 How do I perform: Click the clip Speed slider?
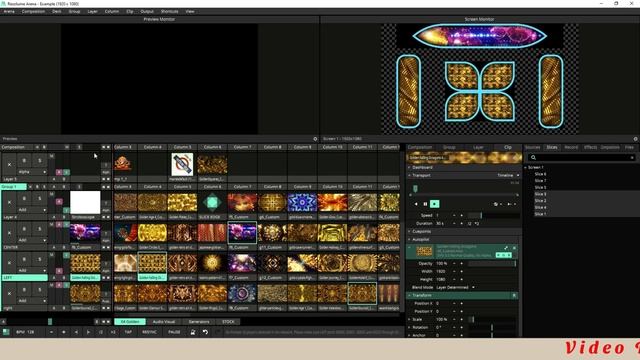point(494,215)
